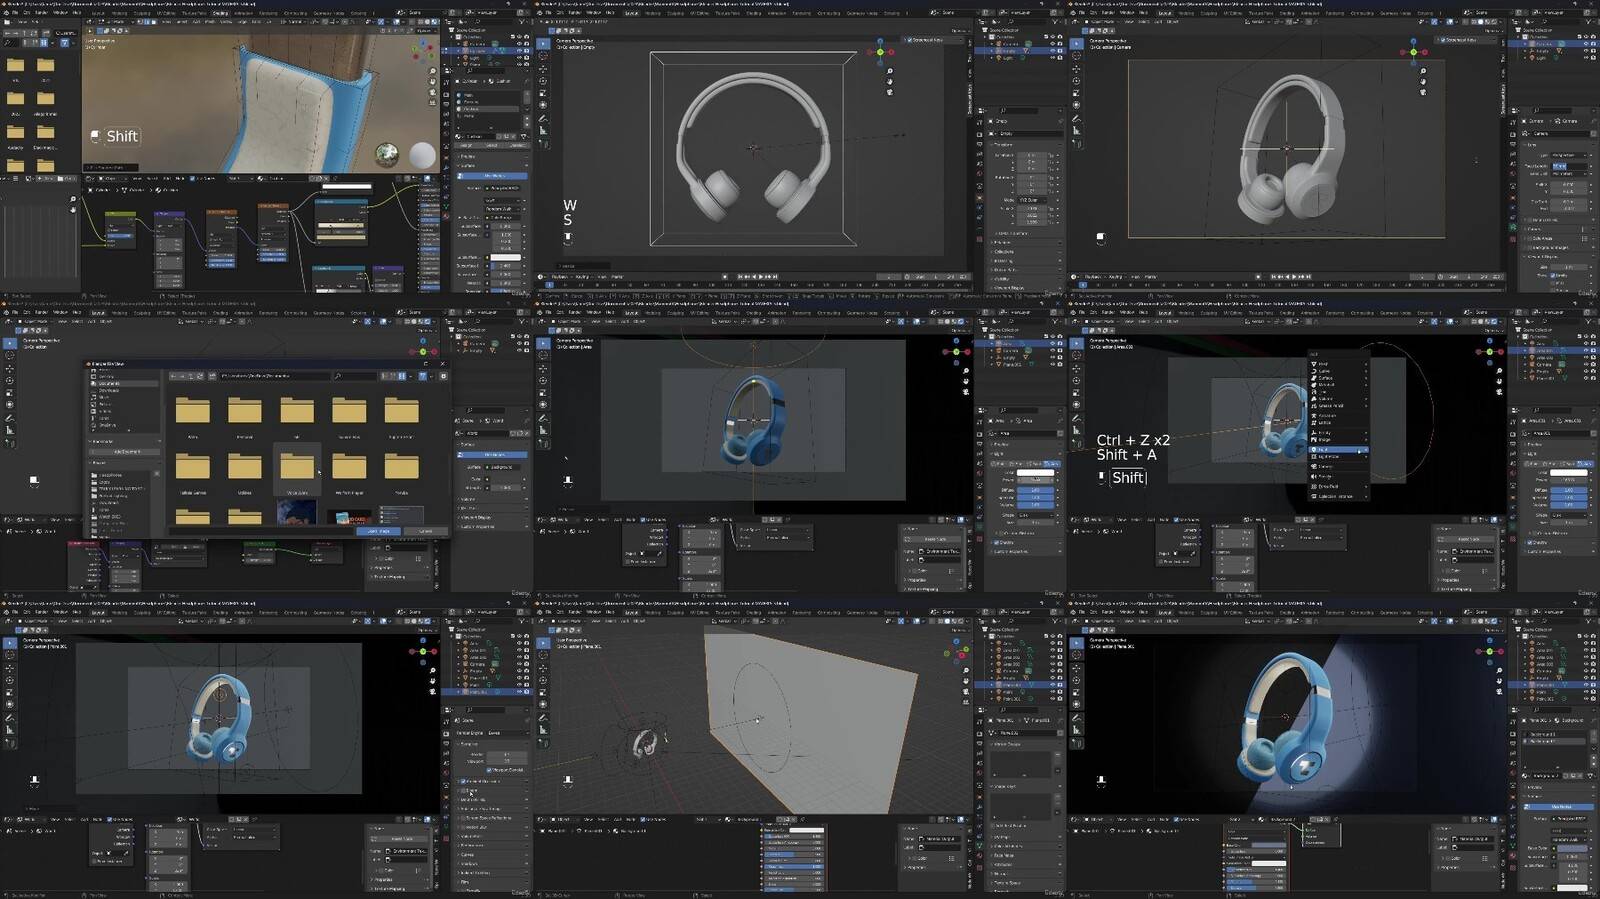Click the file browser path field
The width and height of the screenshot is (1600, 899).
275,376
